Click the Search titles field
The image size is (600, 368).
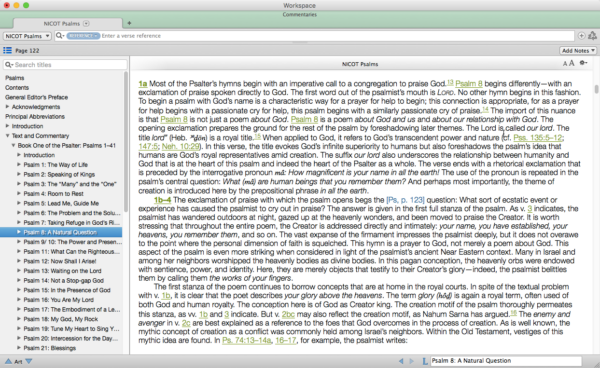click(65, 65)
